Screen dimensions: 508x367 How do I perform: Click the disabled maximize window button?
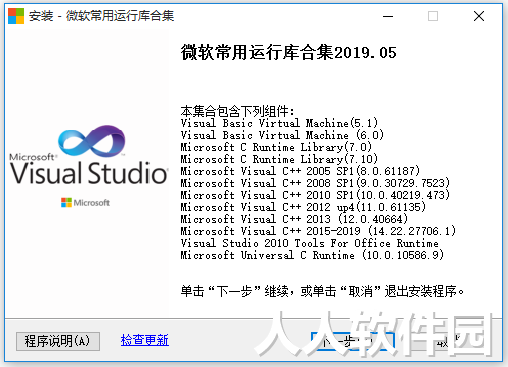(x=433, y=16)
